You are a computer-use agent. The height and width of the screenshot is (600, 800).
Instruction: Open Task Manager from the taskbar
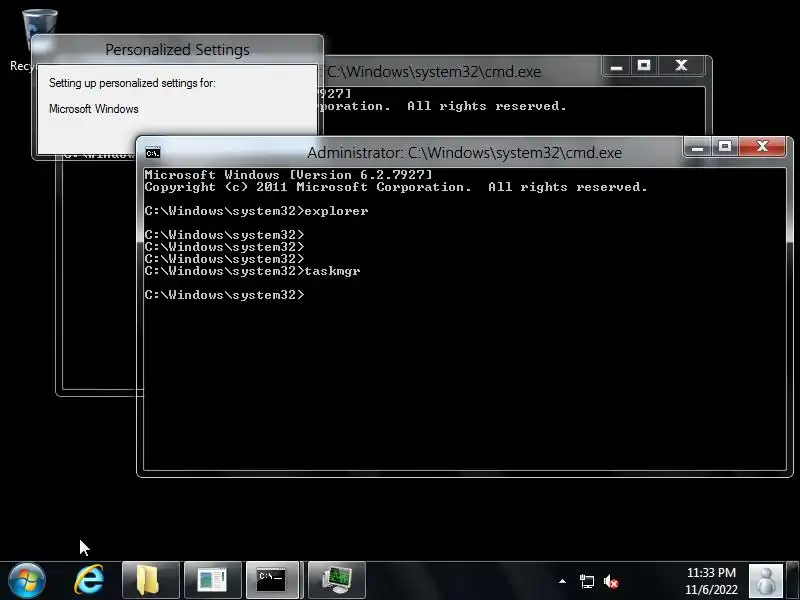337,581
